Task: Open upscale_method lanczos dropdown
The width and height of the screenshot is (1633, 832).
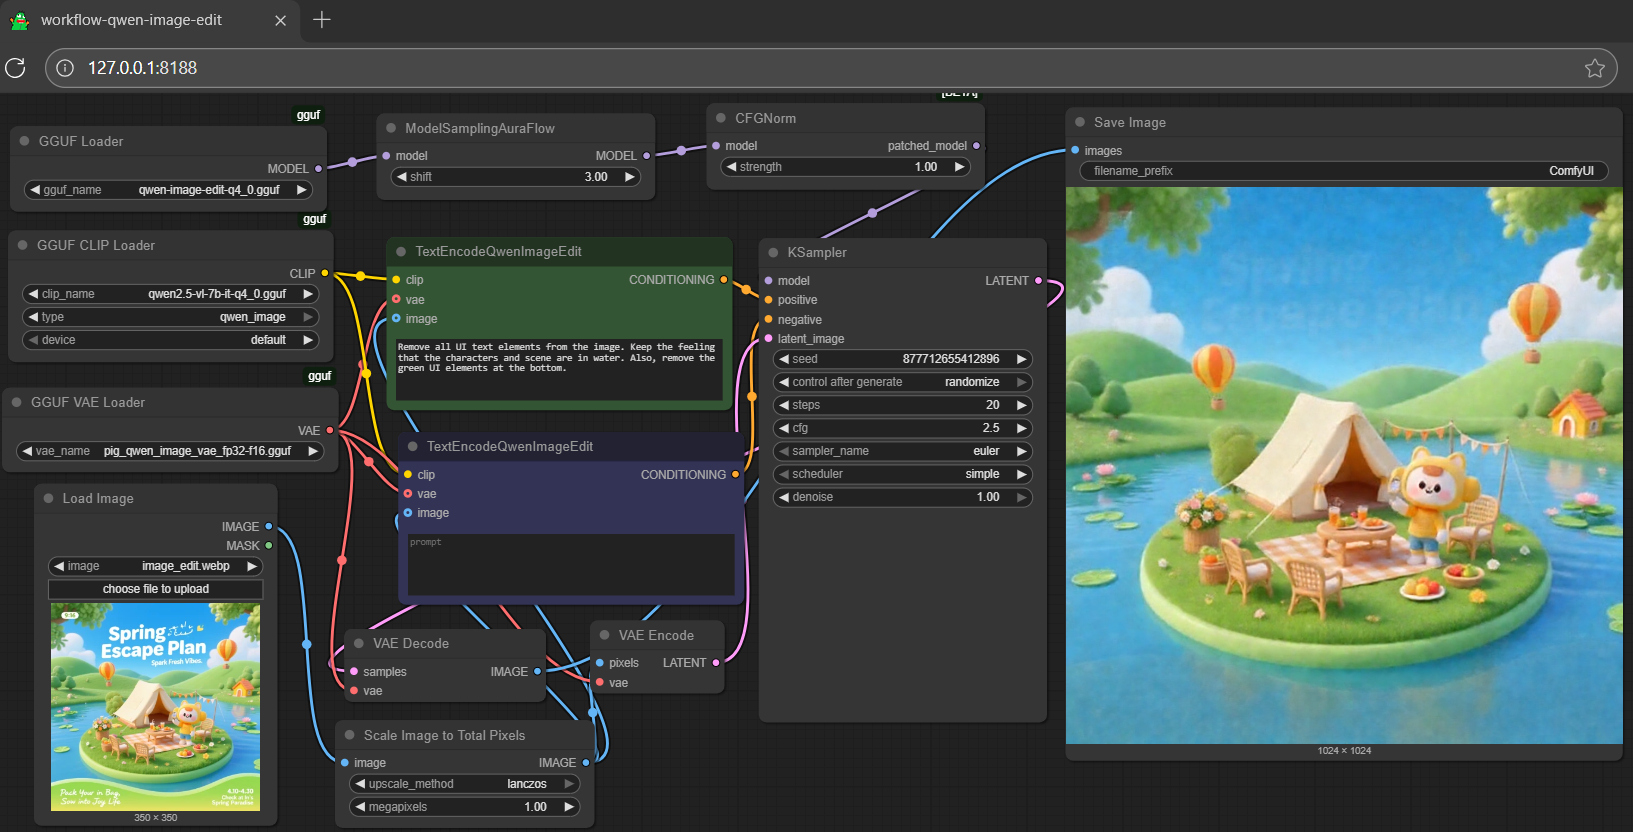Action: click(465, 784)
